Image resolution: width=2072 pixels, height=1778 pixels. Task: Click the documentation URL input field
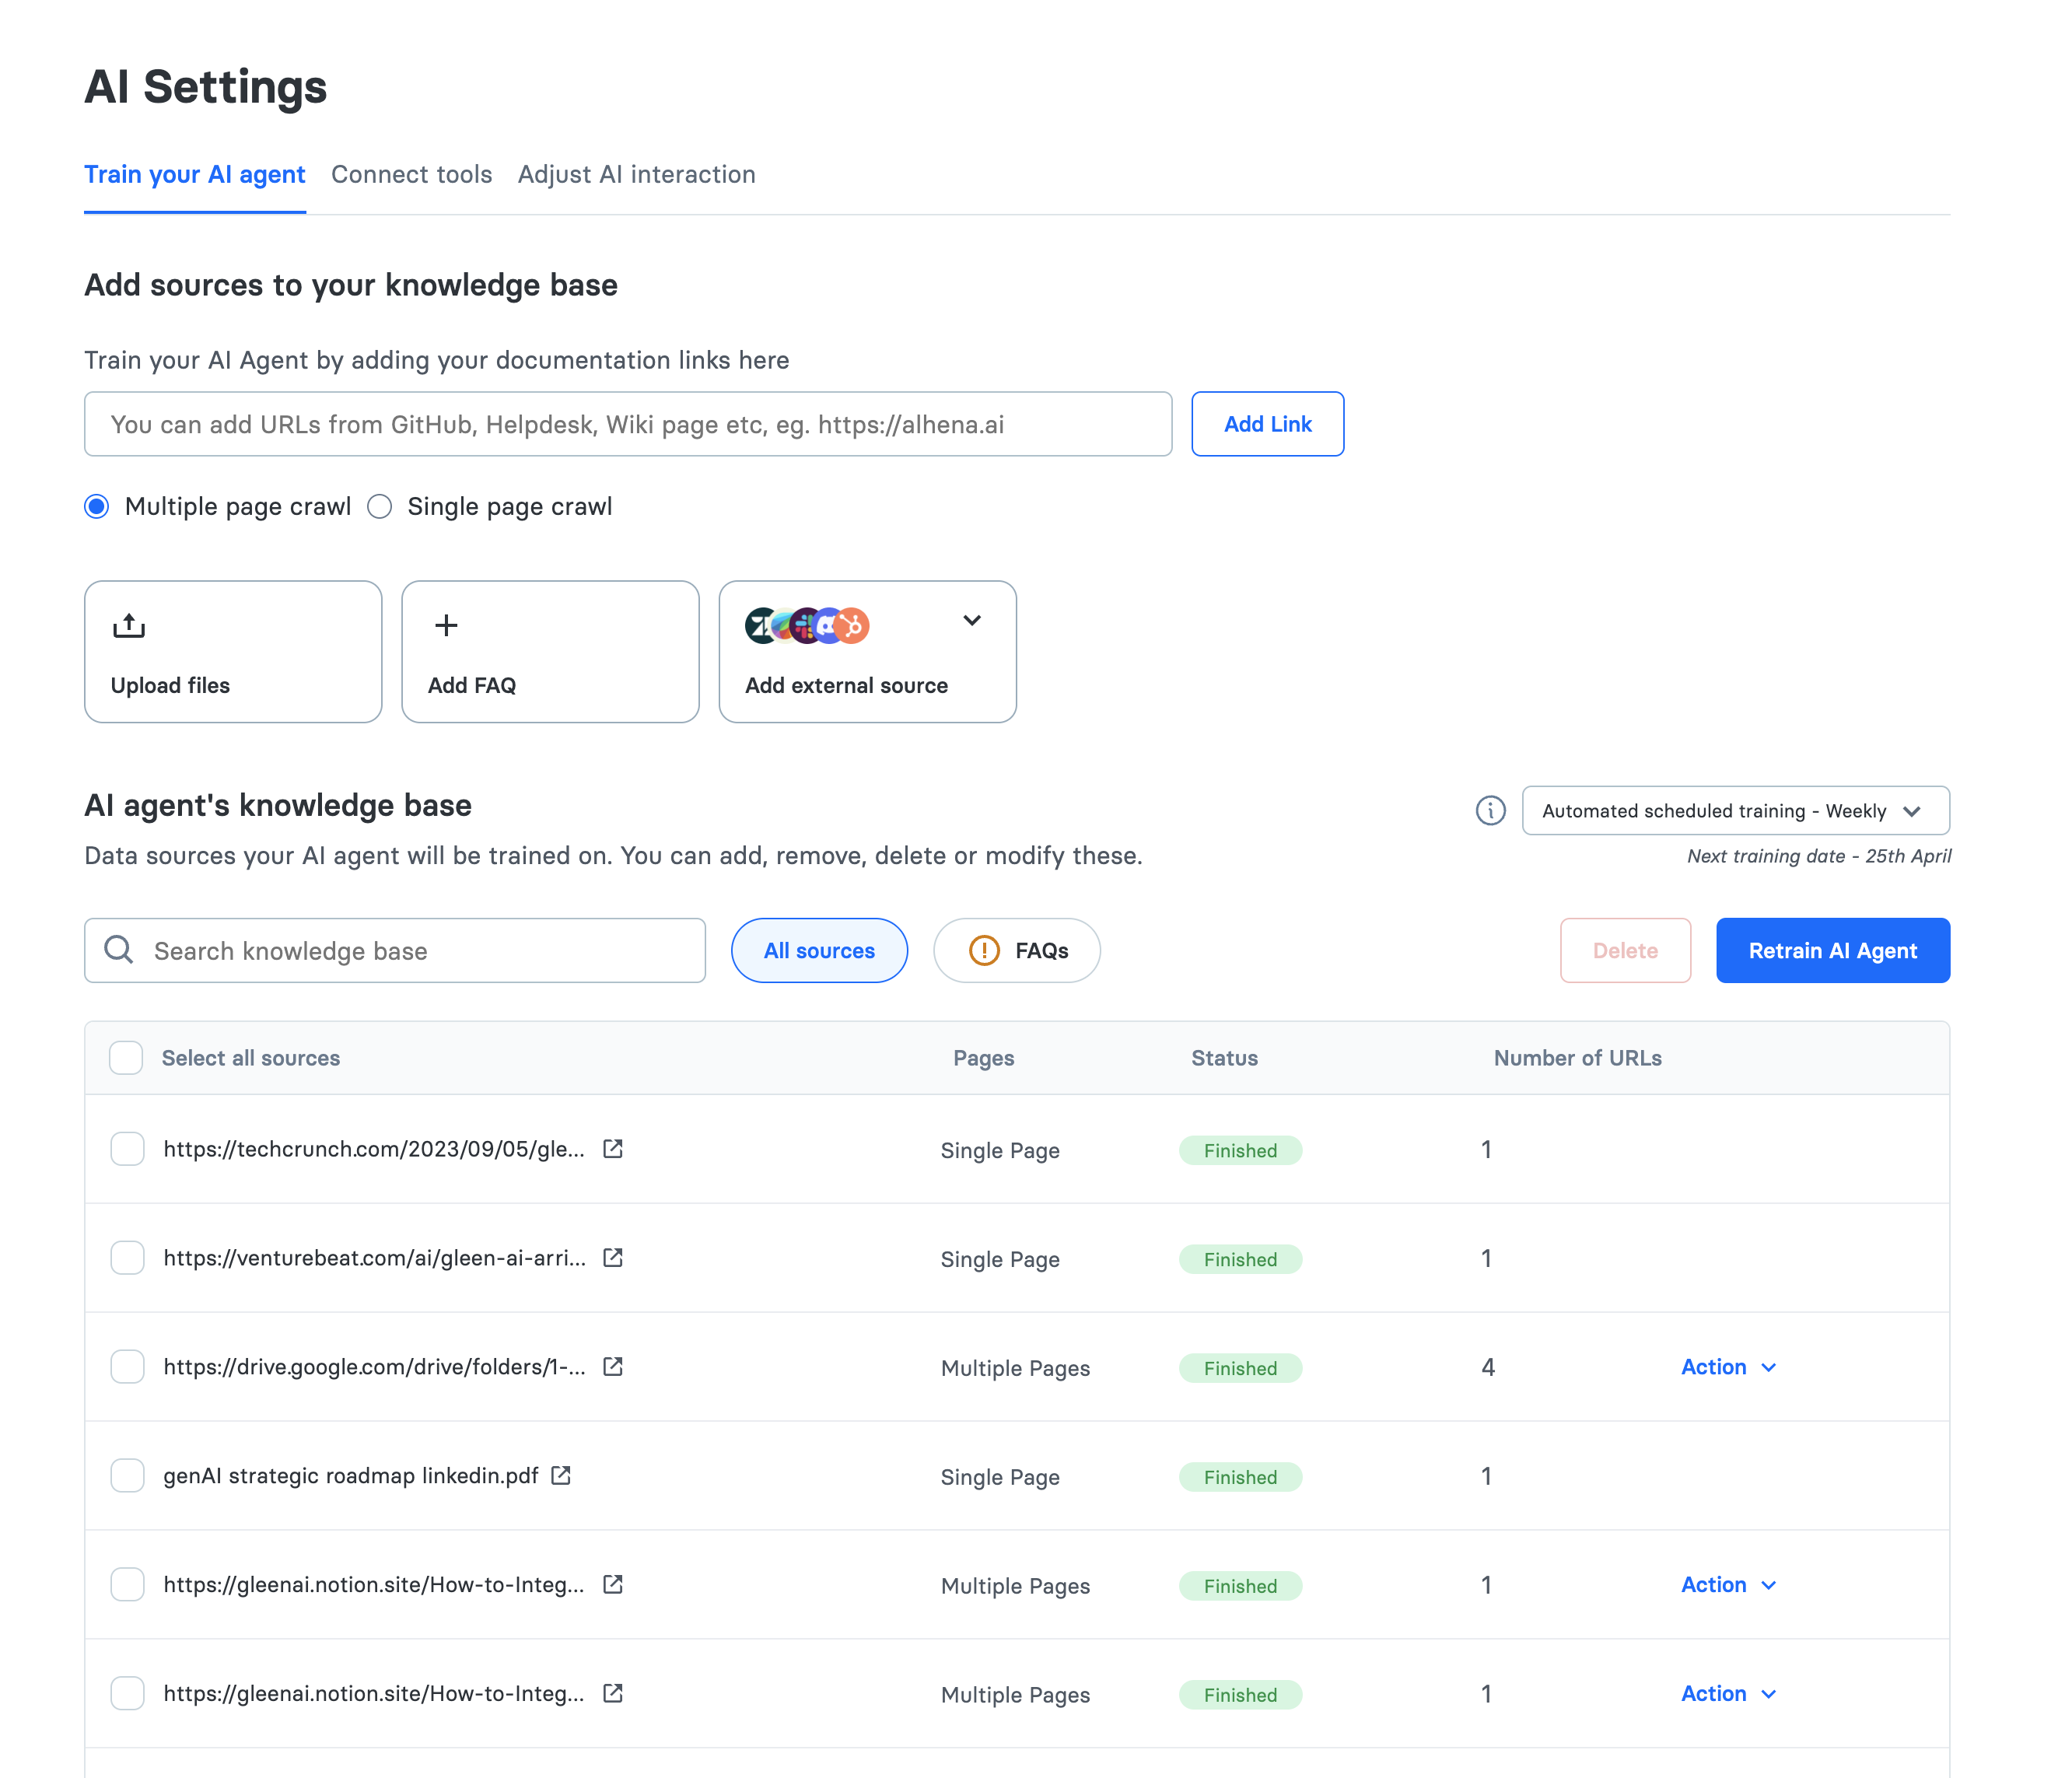(628, 425)
